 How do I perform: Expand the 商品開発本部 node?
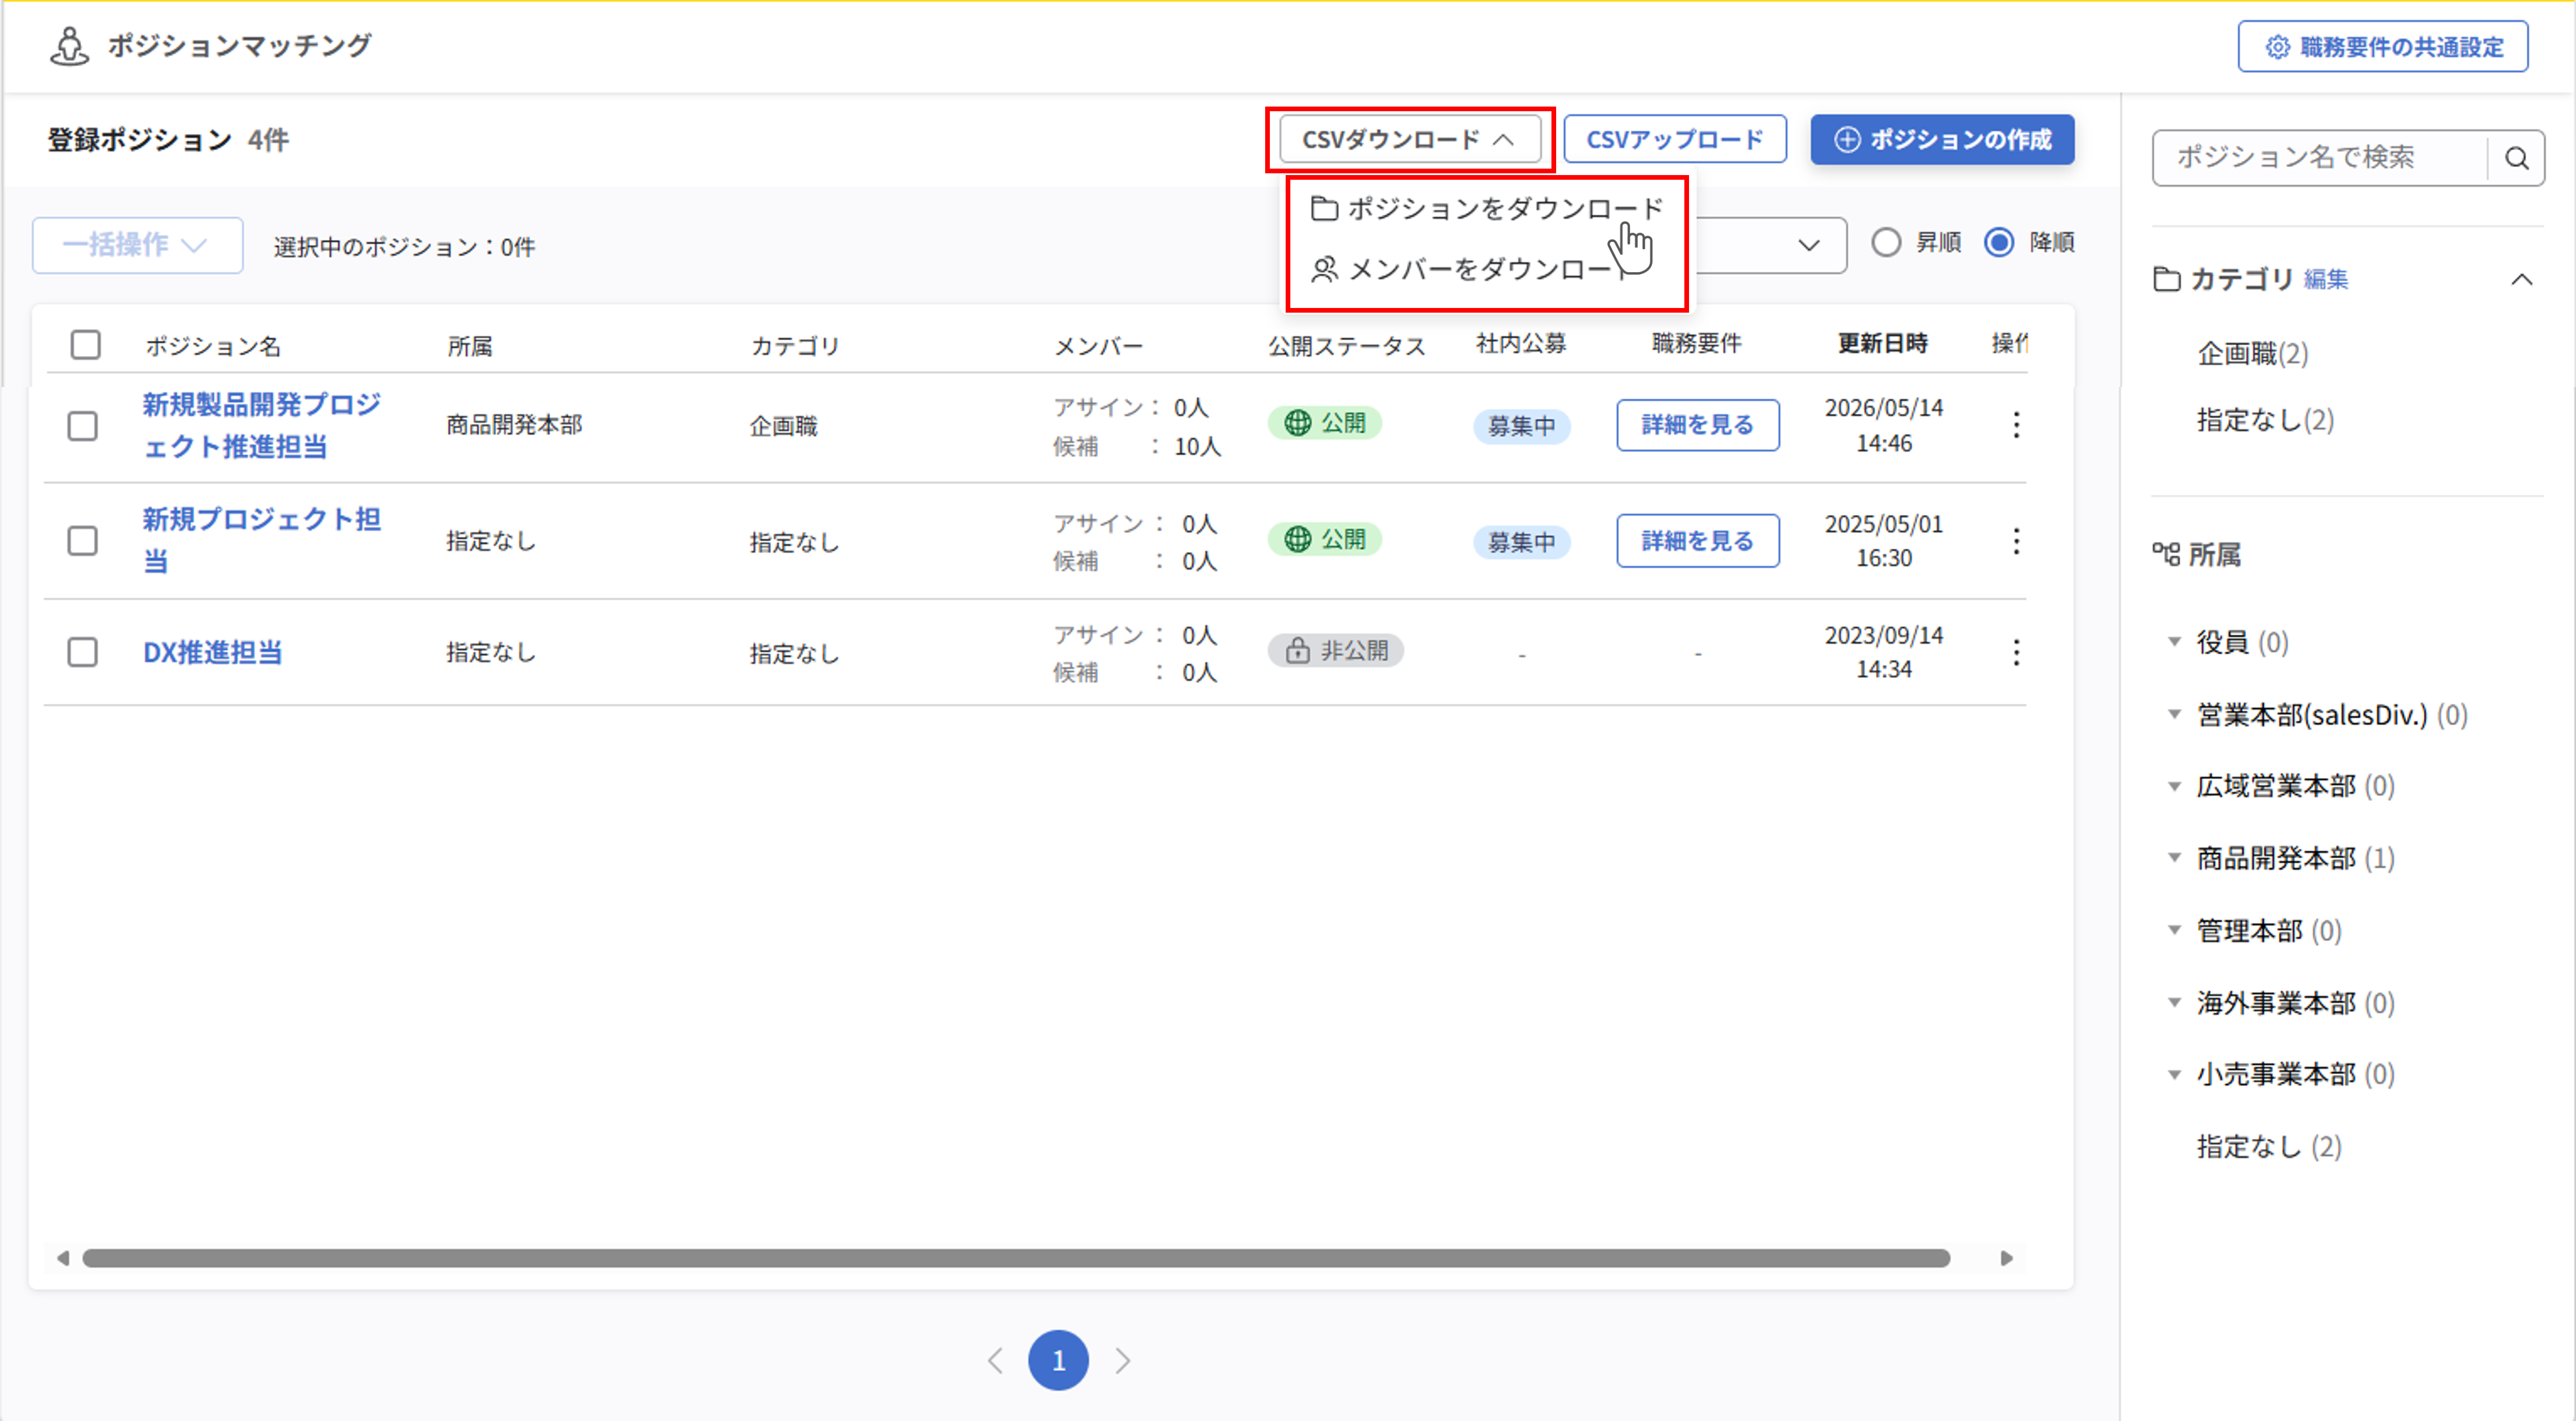click(x=2174, y=858)
